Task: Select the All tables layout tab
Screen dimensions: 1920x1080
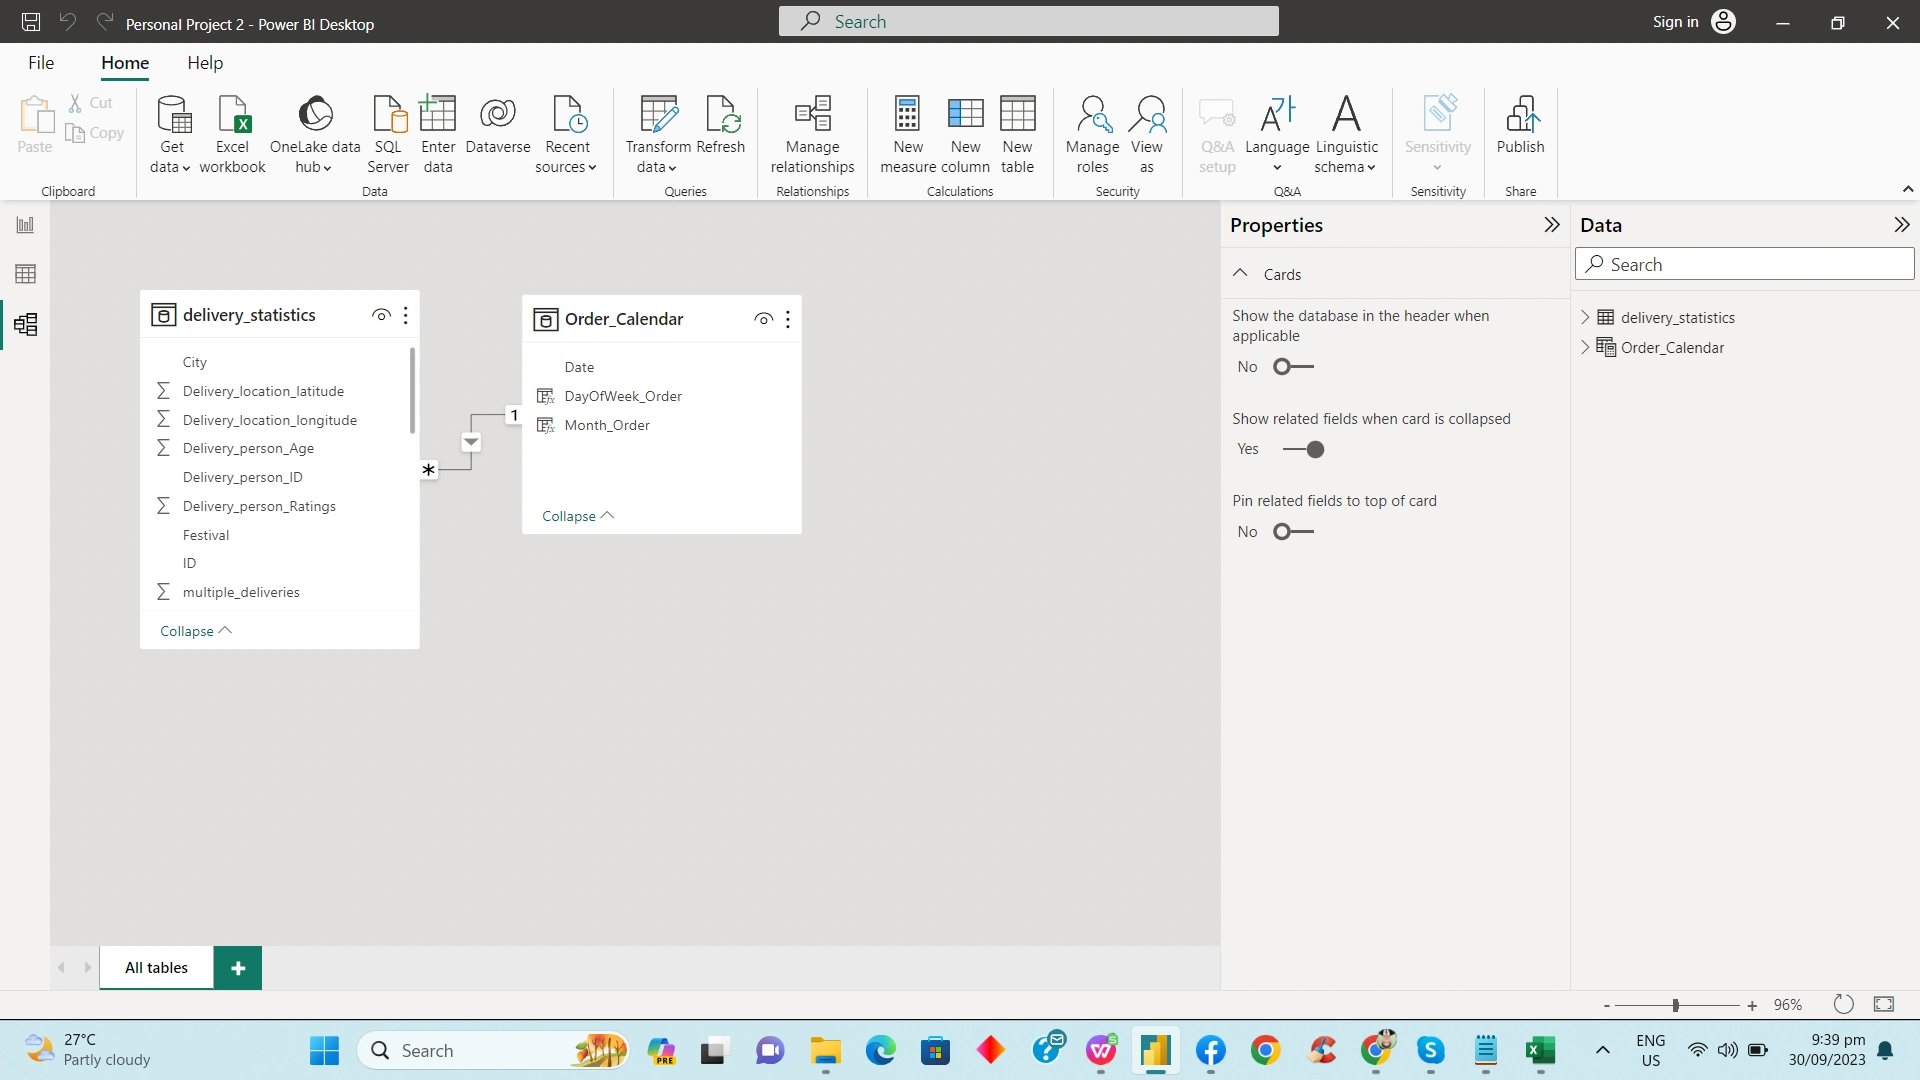Action: (x=156, y=967)
